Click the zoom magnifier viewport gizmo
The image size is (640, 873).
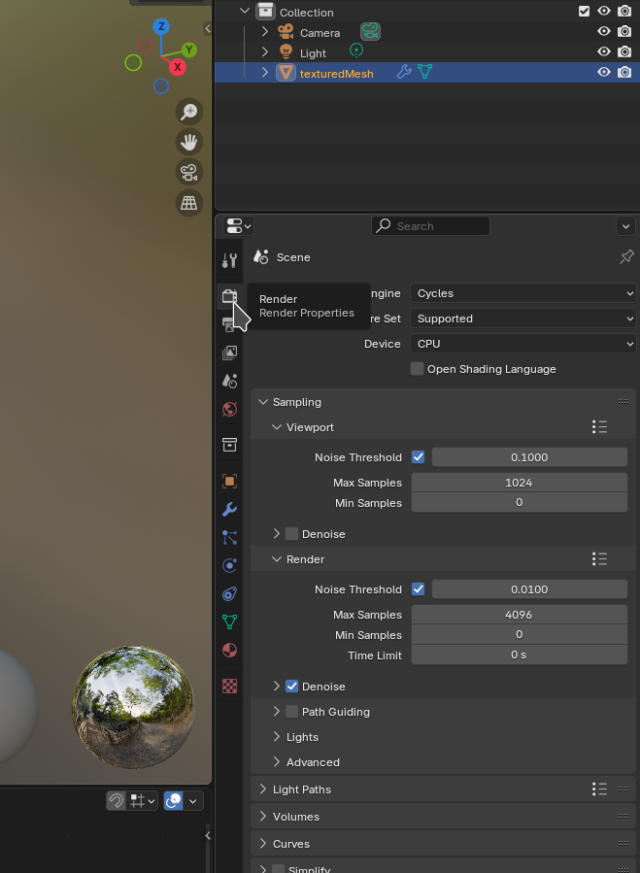(189, 112)
